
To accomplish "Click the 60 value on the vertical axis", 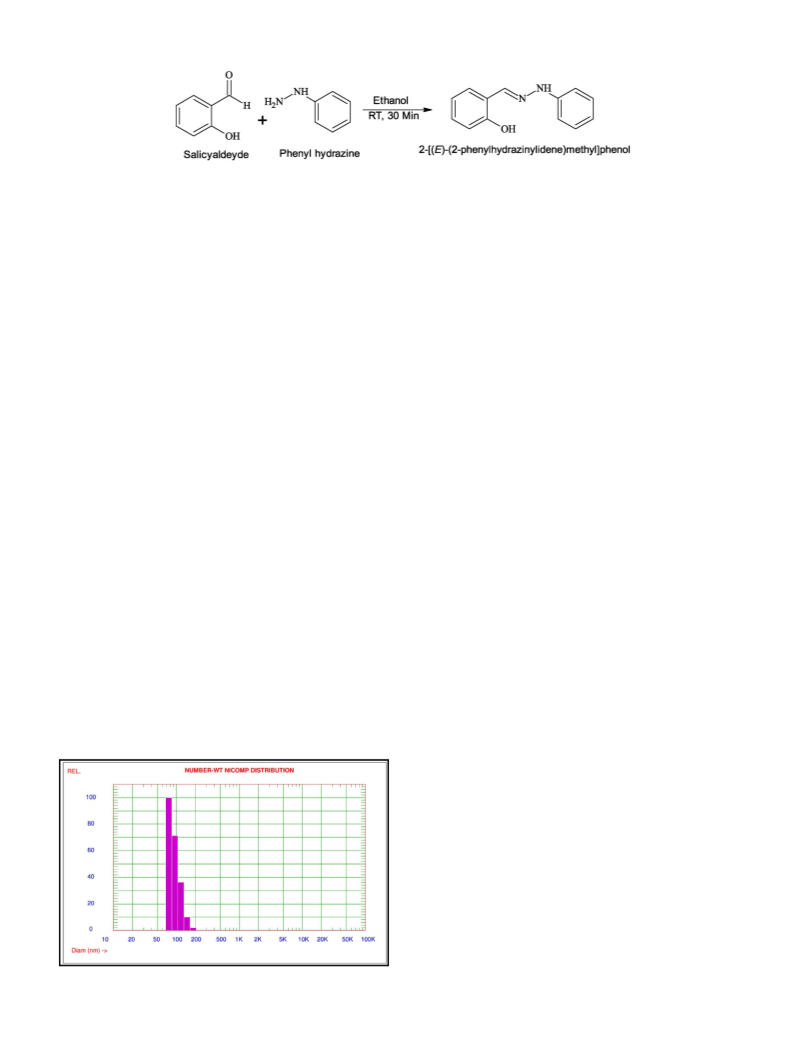I will click(x=90, y=850).
